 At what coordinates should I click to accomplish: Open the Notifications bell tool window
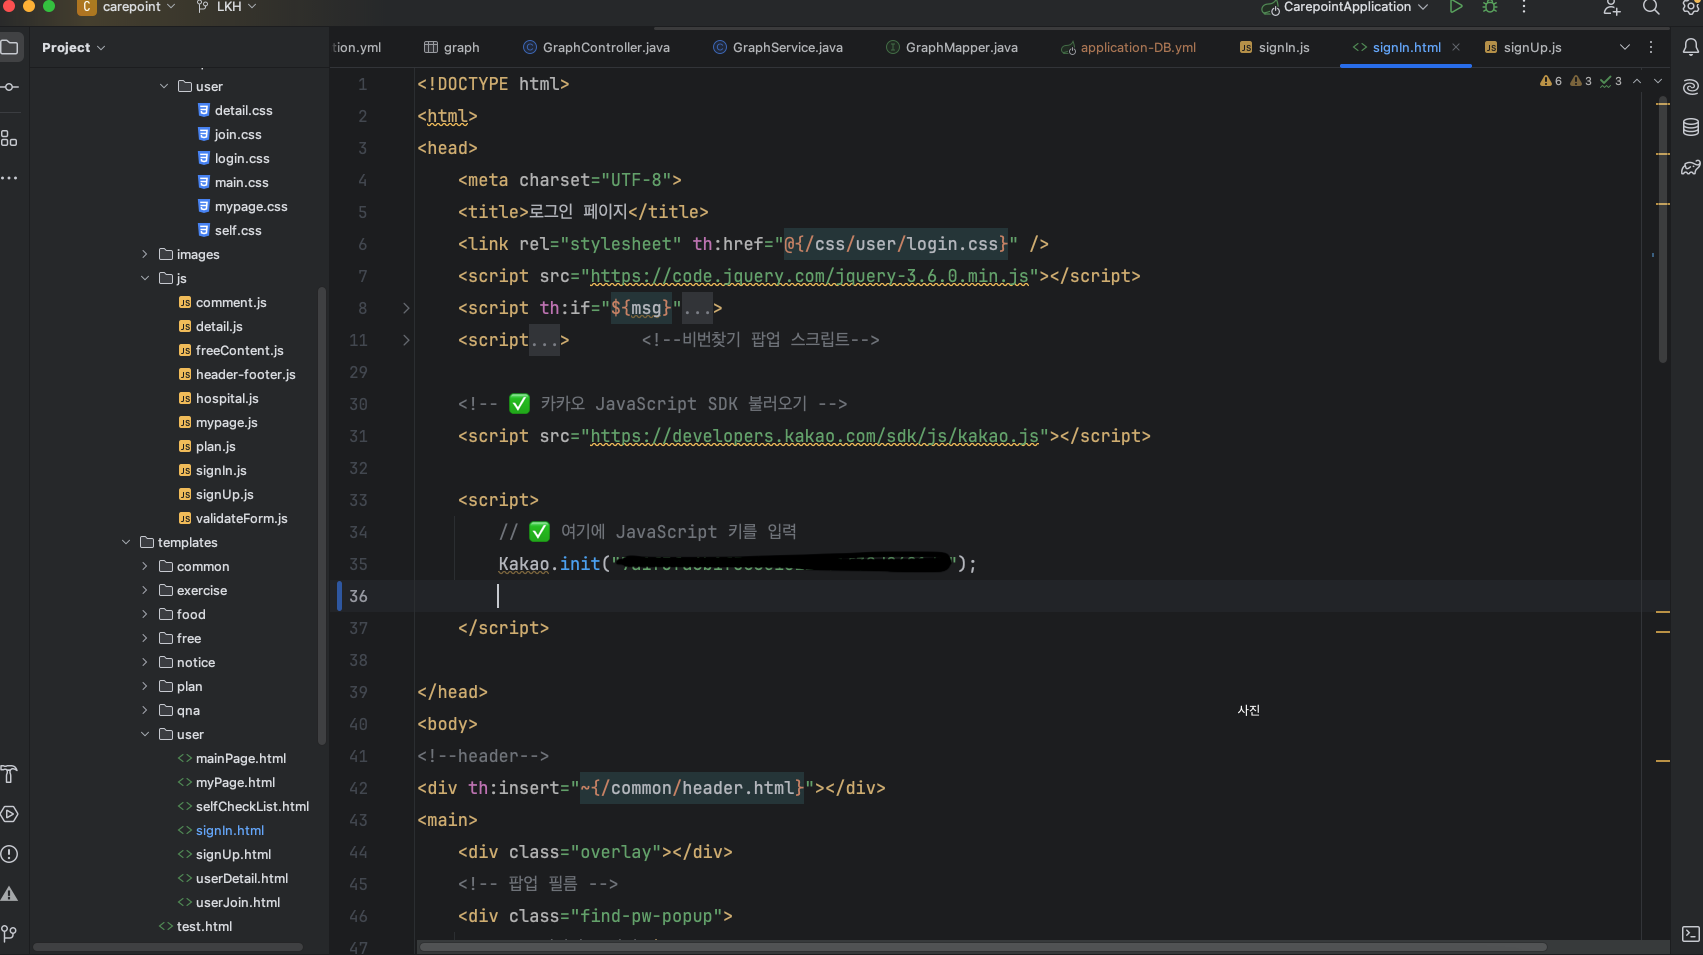click(x=1691, y=47)
